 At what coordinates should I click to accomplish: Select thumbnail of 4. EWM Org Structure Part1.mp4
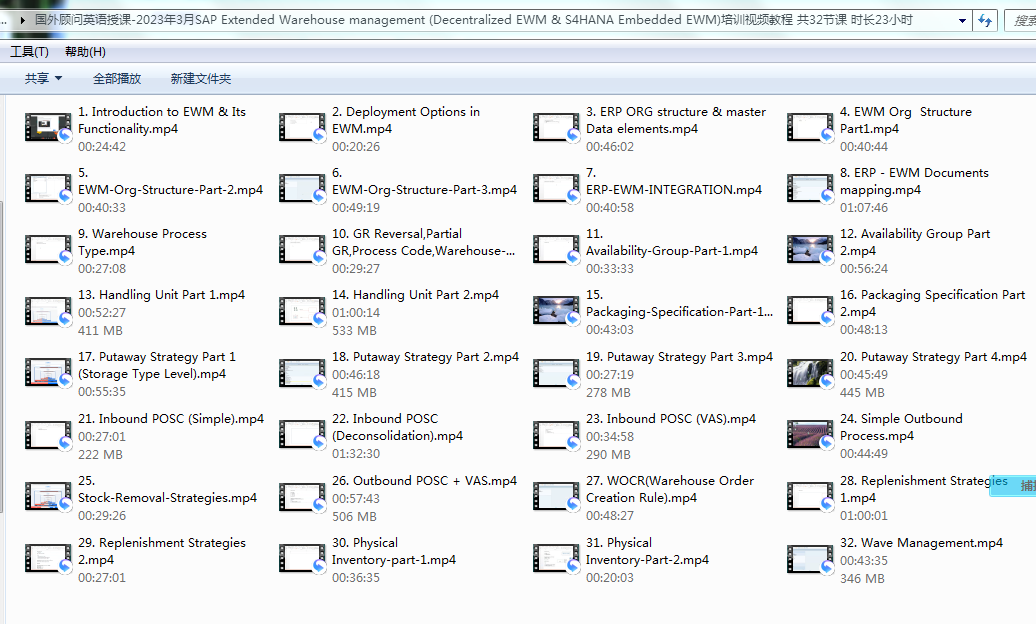(810, 128)
